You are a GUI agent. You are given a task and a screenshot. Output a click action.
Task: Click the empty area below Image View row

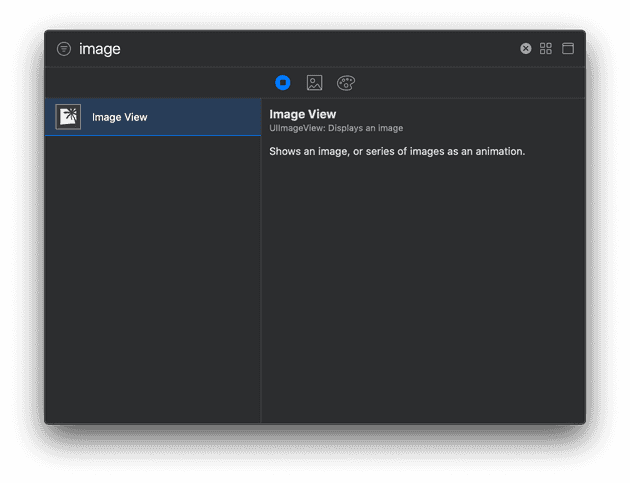[153, 279]
